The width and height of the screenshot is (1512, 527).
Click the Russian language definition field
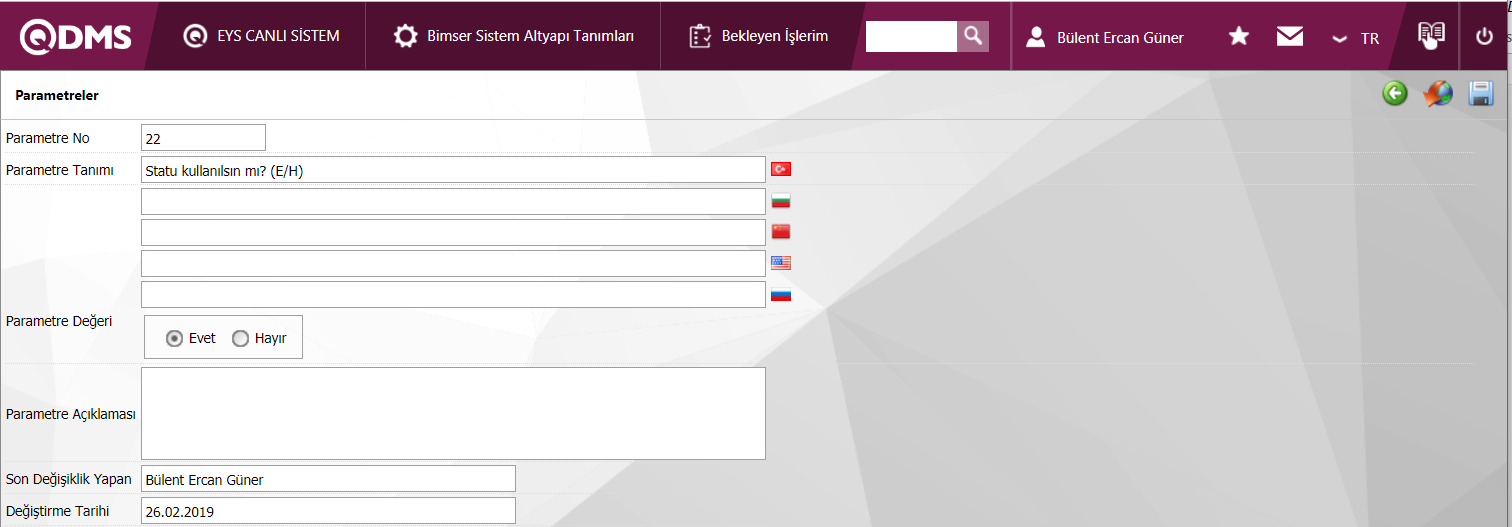point(453,294)
